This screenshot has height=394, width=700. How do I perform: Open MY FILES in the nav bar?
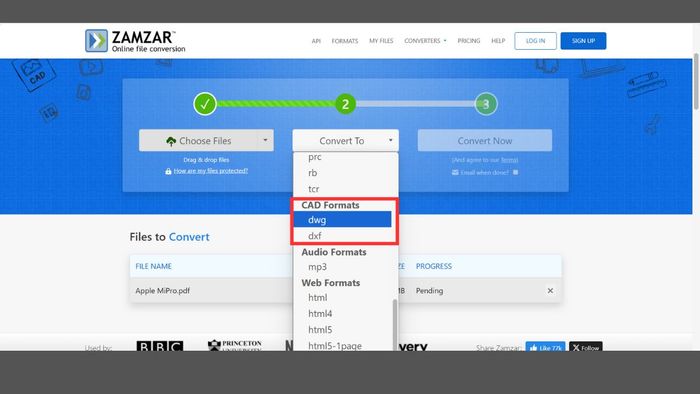tap(381, 41)
